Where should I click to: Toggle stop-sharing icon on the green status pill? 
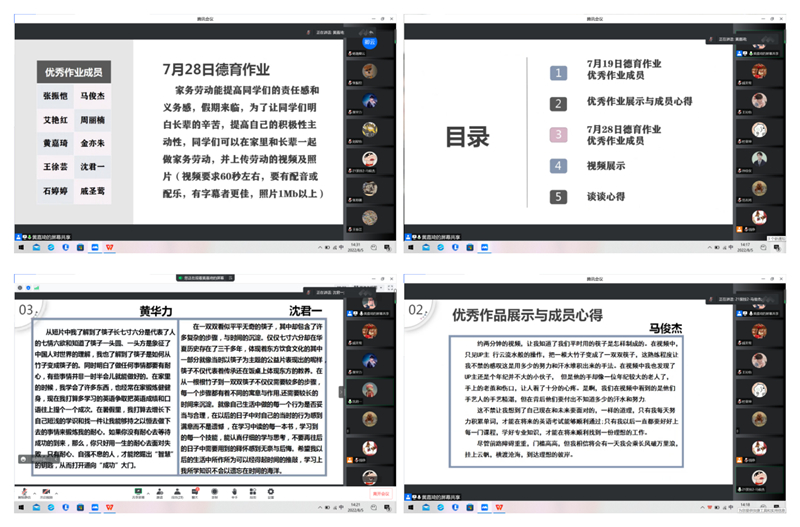231,278
